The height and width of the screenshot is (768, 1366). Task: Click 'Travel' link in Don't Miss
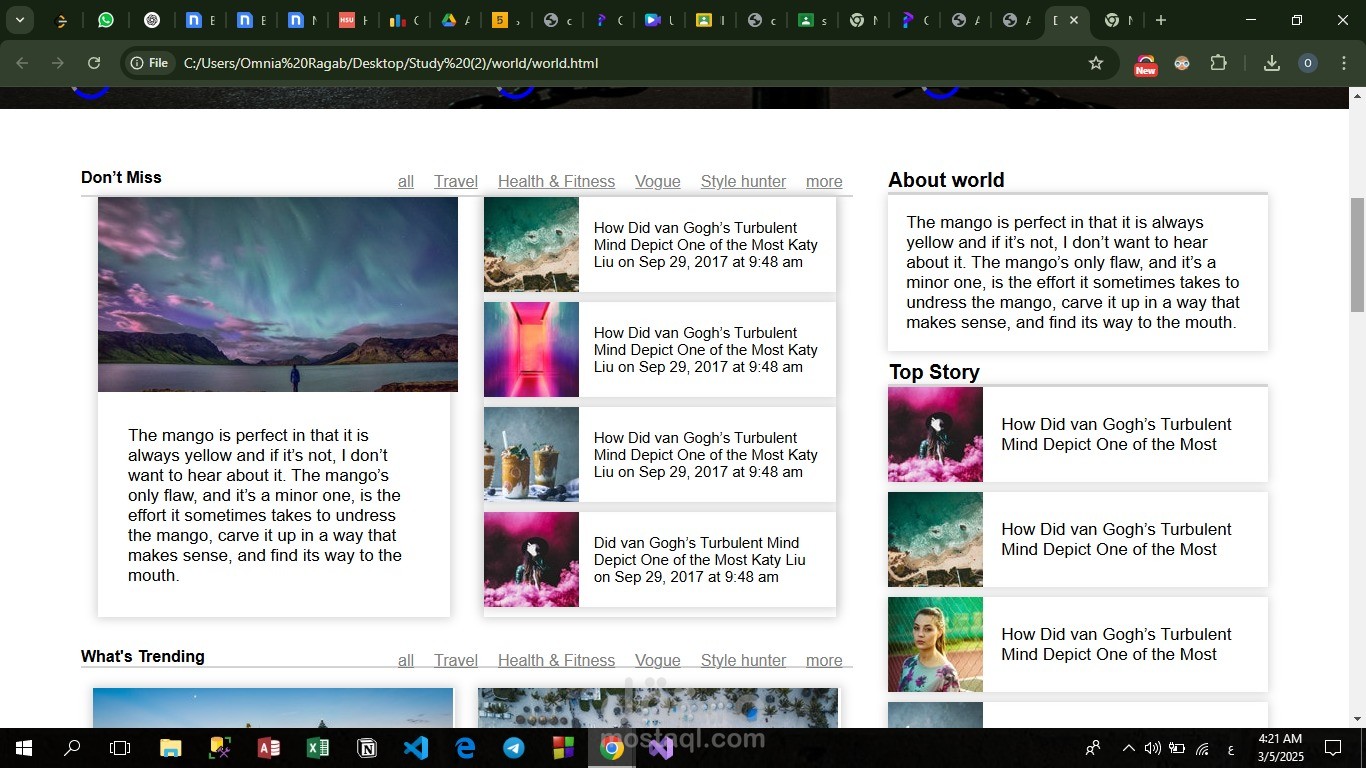[456, 181]
